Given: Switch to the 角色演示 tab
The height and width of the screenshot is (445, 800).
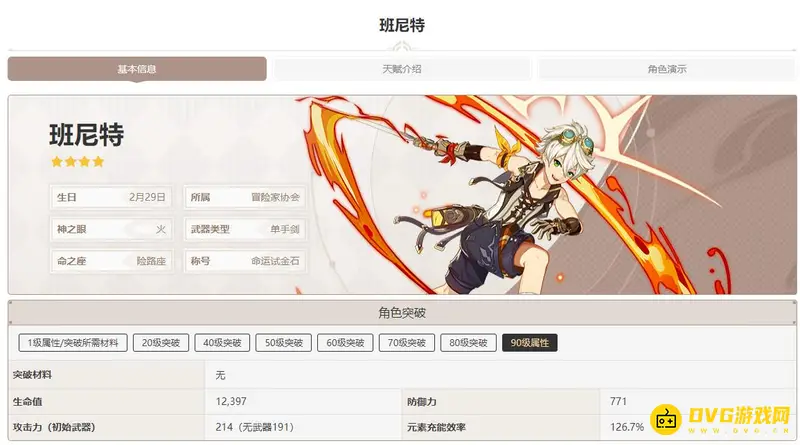Looking at the screenshot, I should point(667,69).
